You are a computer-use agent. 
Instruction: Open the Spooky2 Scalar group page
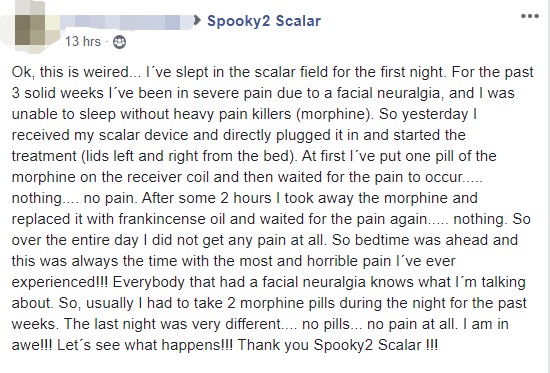264,21
